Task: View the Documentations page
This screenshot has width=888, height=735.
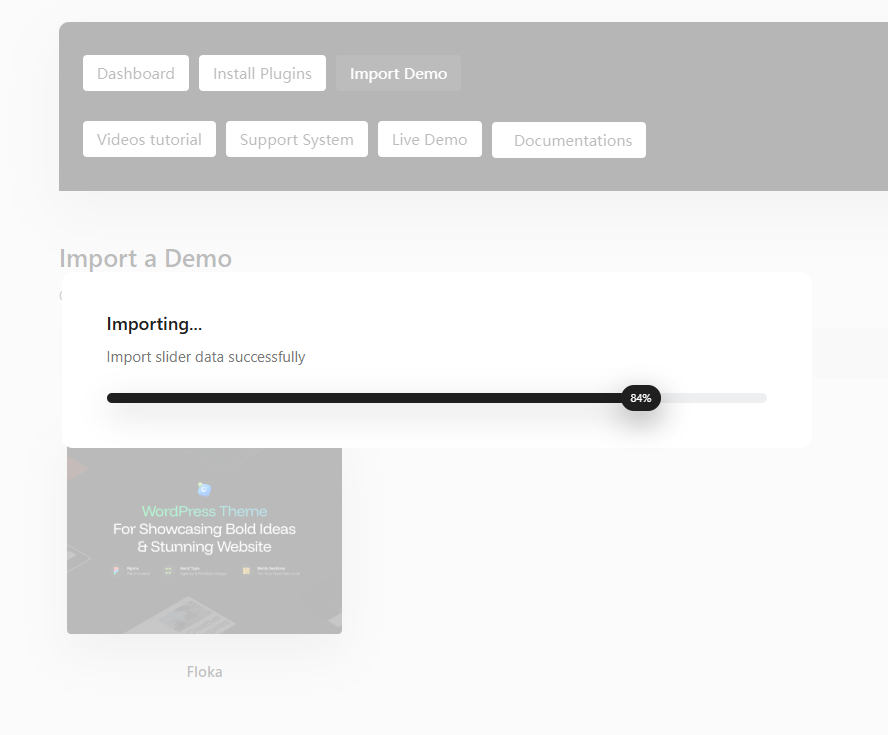Action: click(x=569, y=140)
